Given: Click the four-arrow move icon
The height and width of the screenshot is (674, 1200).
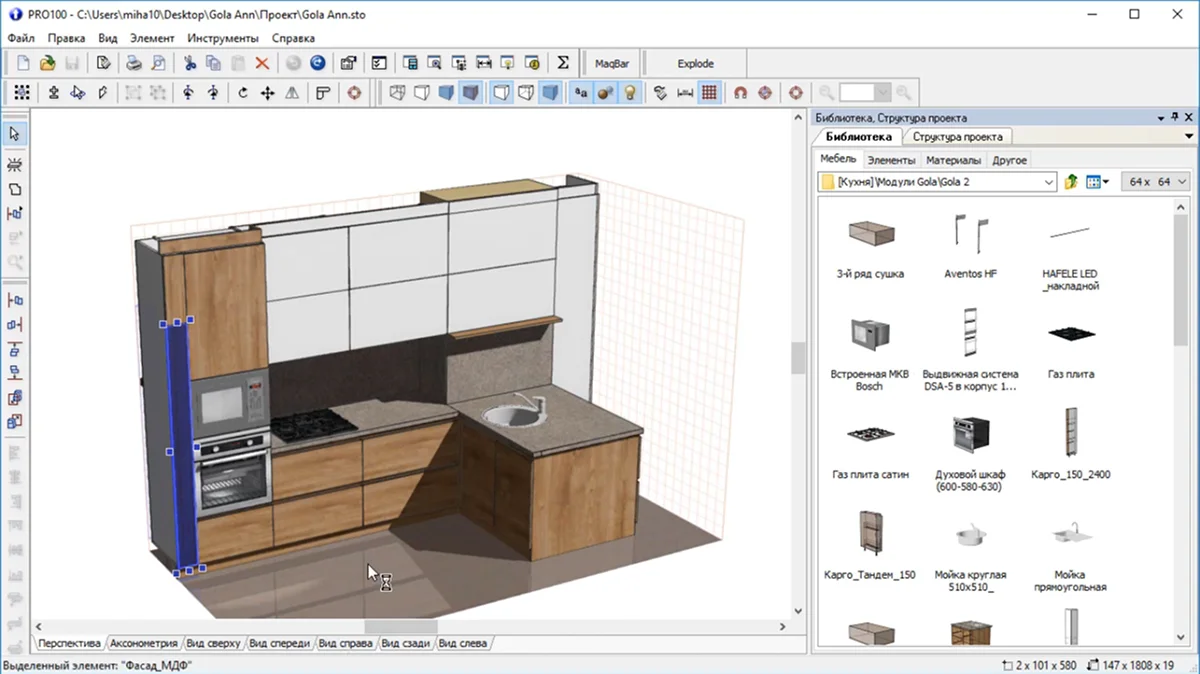Looking at the screenshot, I should [x=268, y=93].
